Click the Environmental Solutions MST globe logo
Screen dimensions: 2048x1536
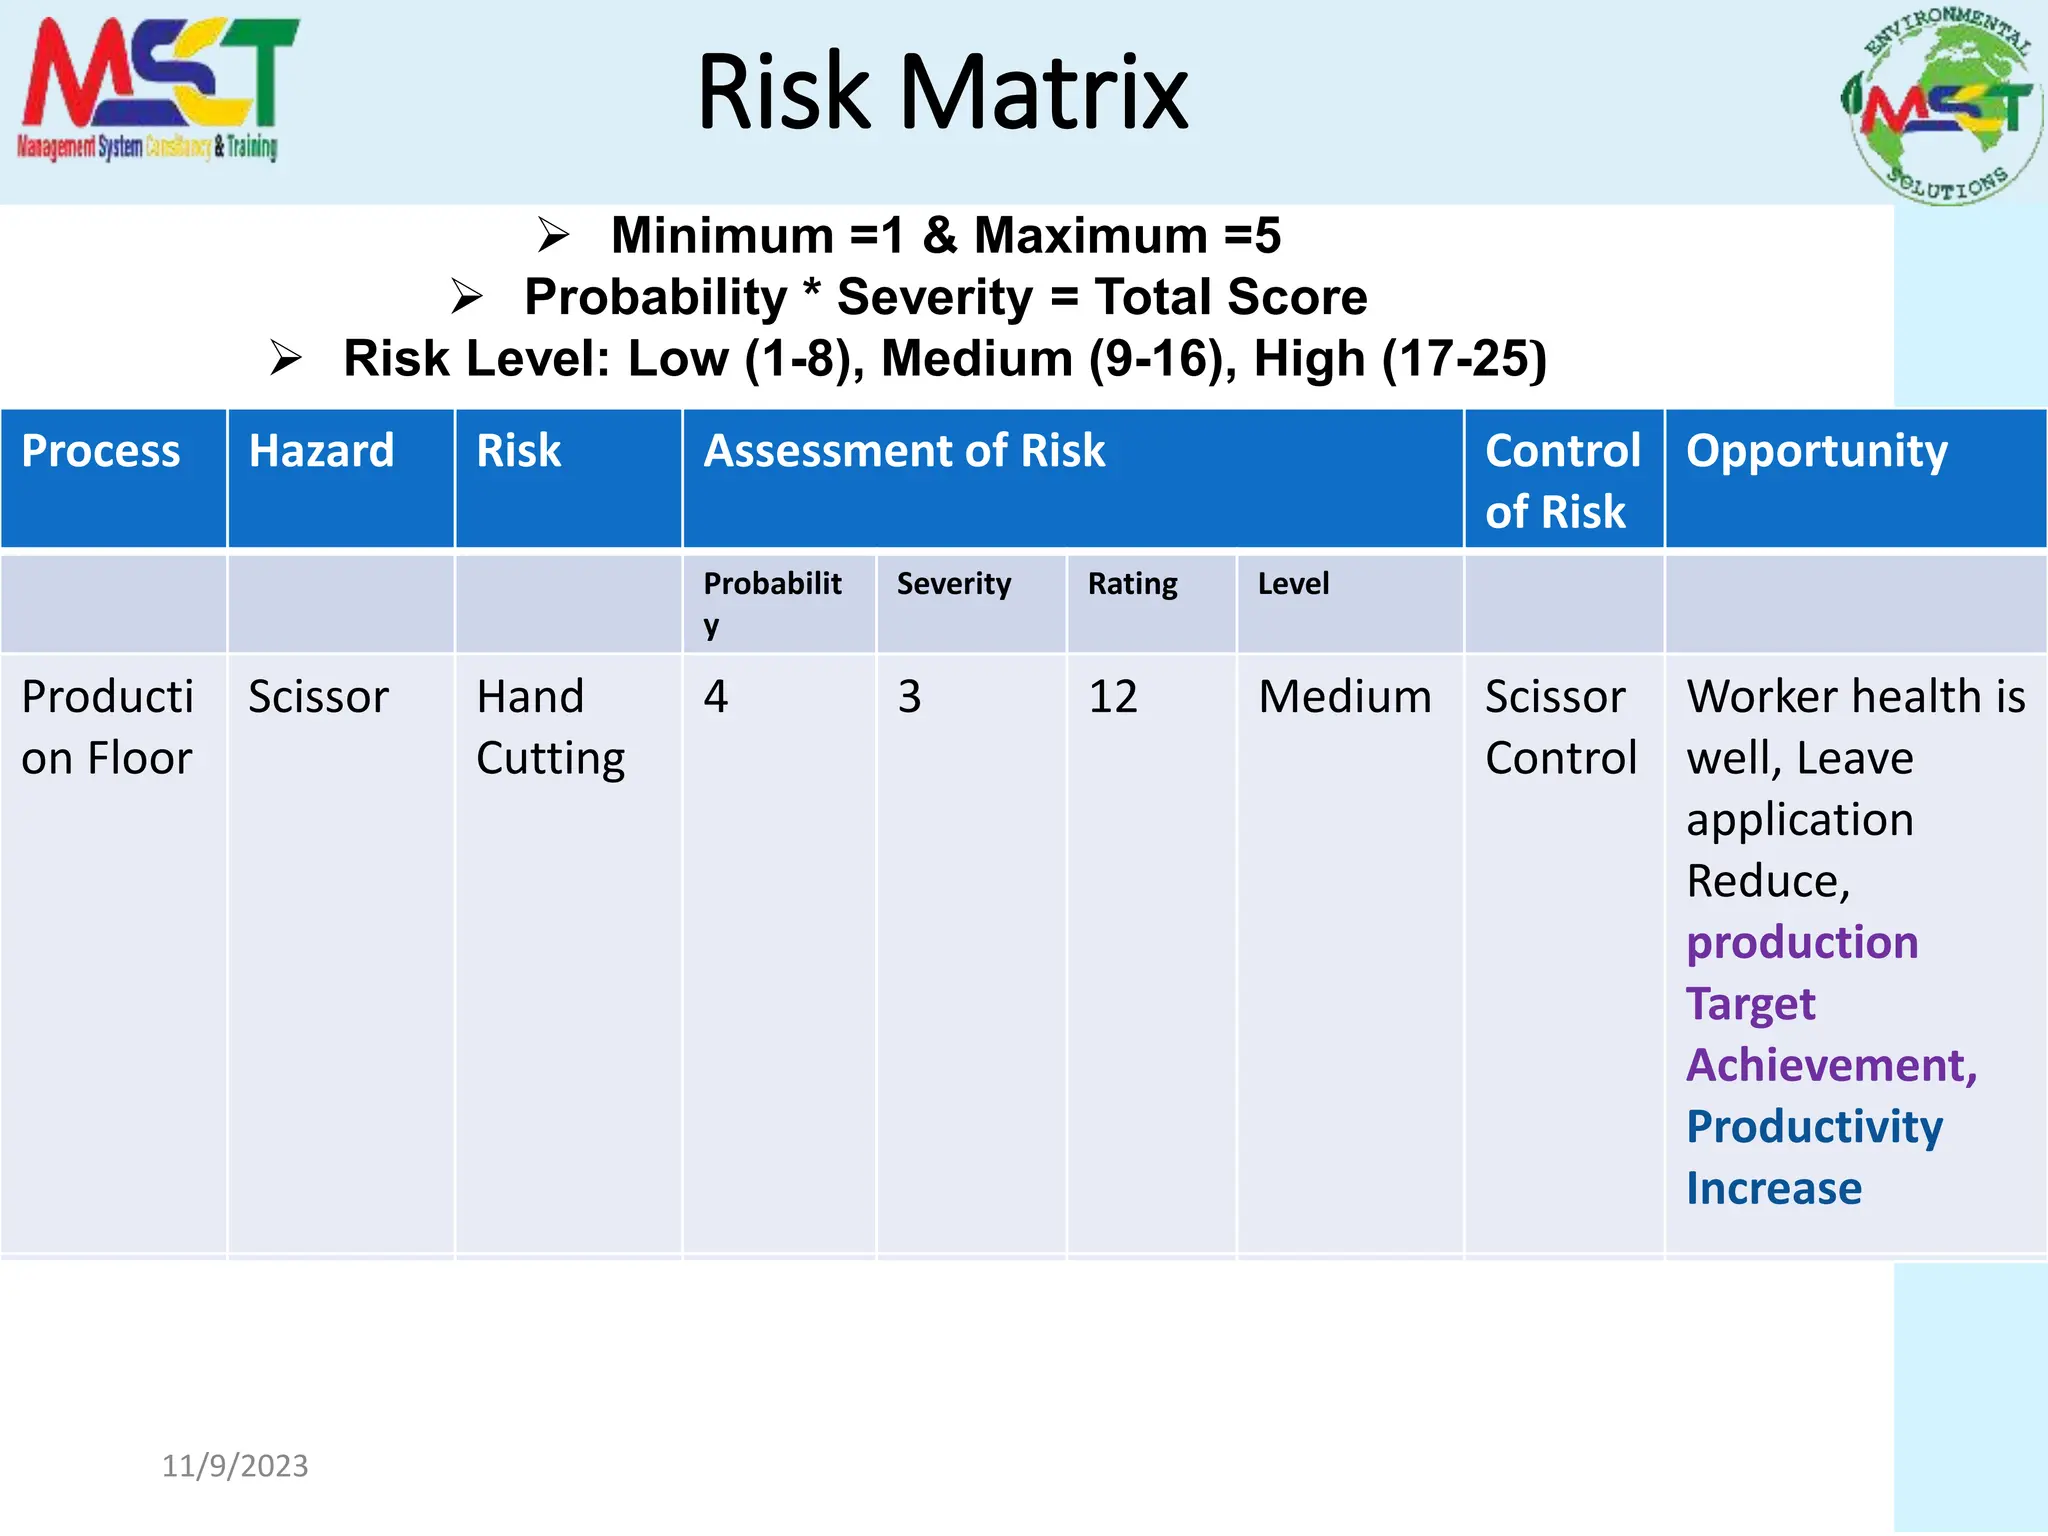1942,105
